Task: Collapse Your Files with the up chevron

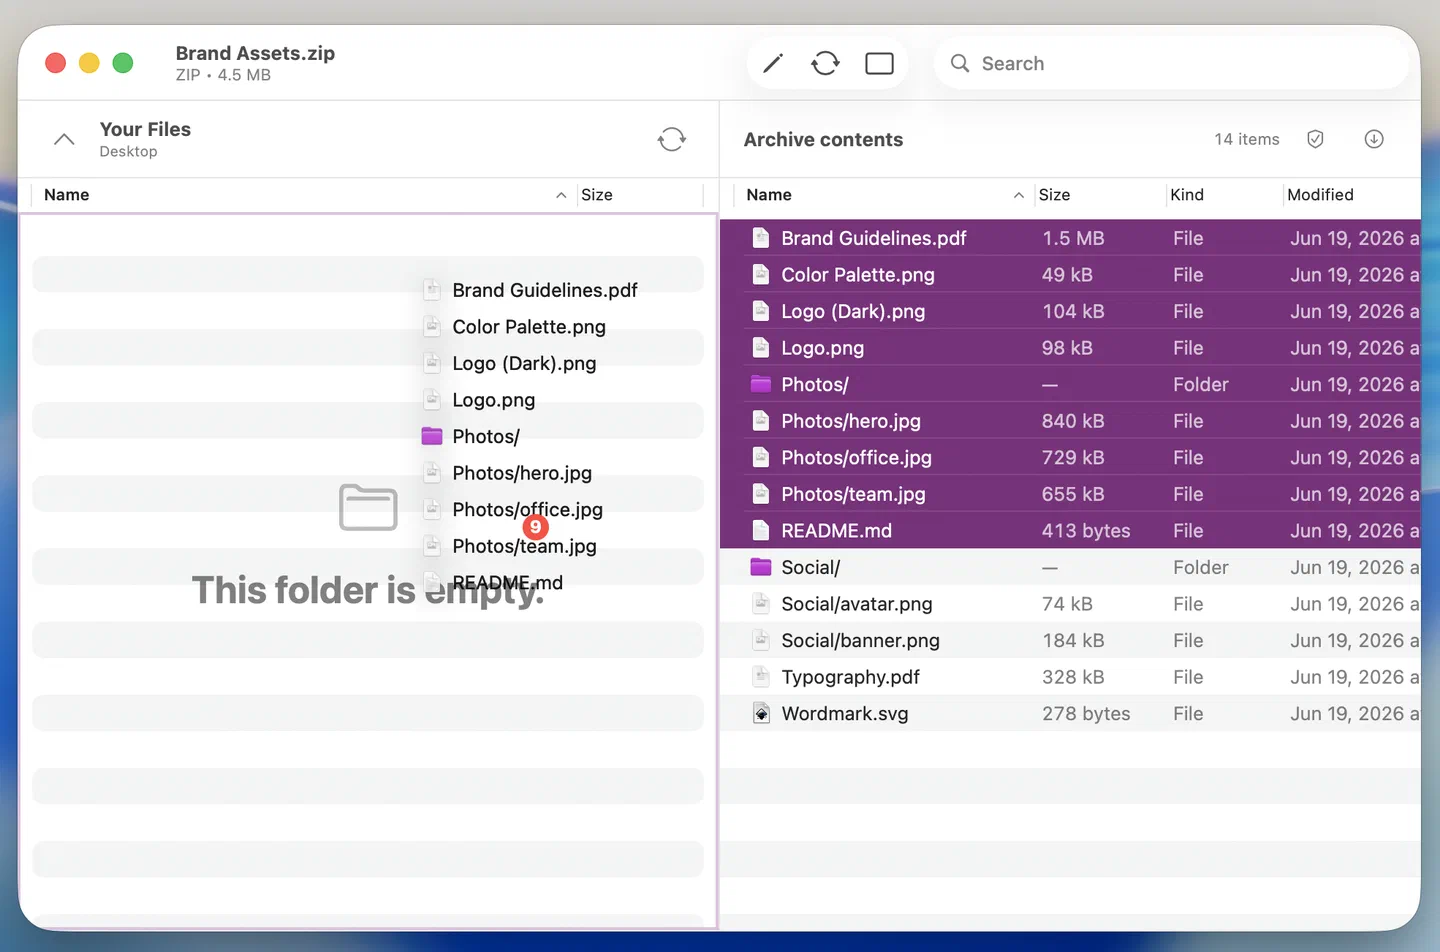Action: tap(64, 139)
